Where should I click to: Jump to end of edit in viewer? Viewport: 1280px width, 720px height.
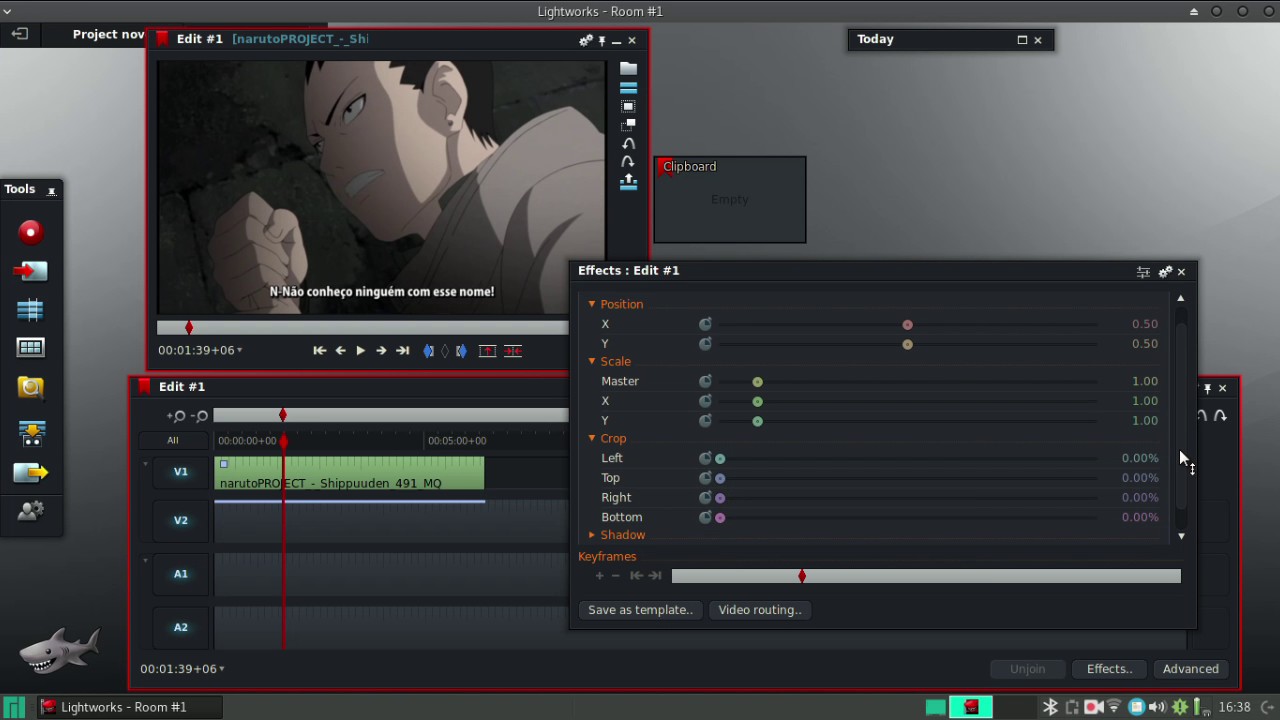(x=402, y=351)
